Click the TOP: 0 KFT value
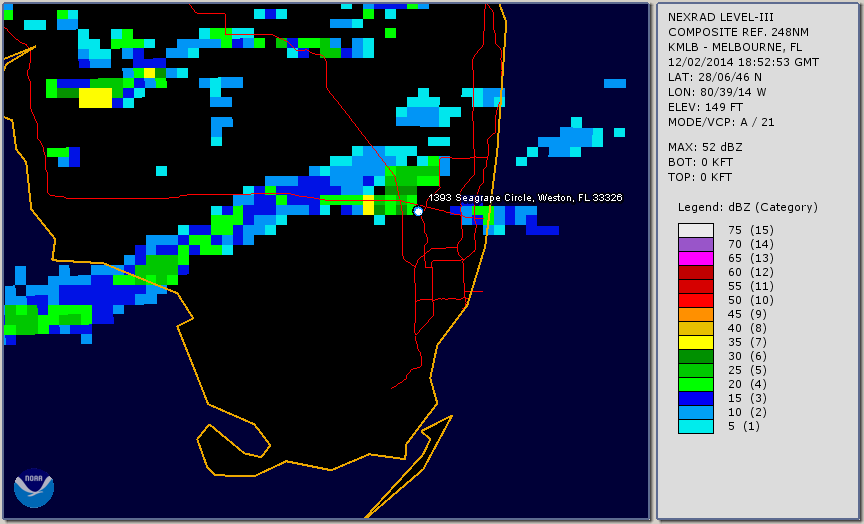This screenshot has height=524, width=864. 700,177
